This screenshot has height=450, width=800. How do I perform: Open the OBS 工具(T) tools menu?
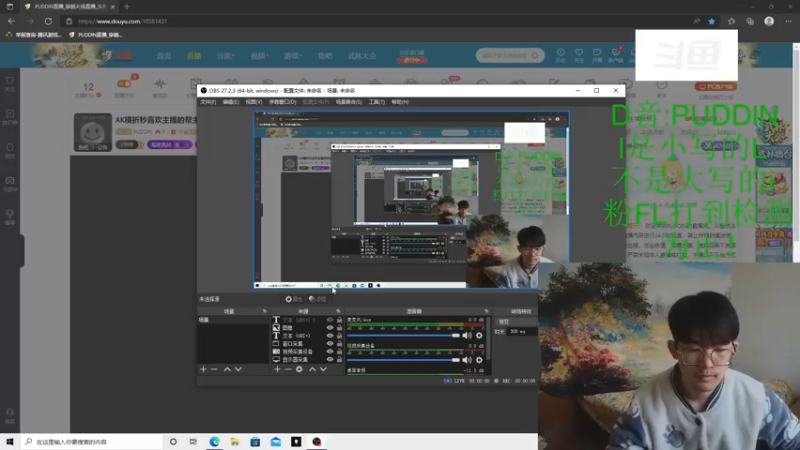tap(377, 102)
